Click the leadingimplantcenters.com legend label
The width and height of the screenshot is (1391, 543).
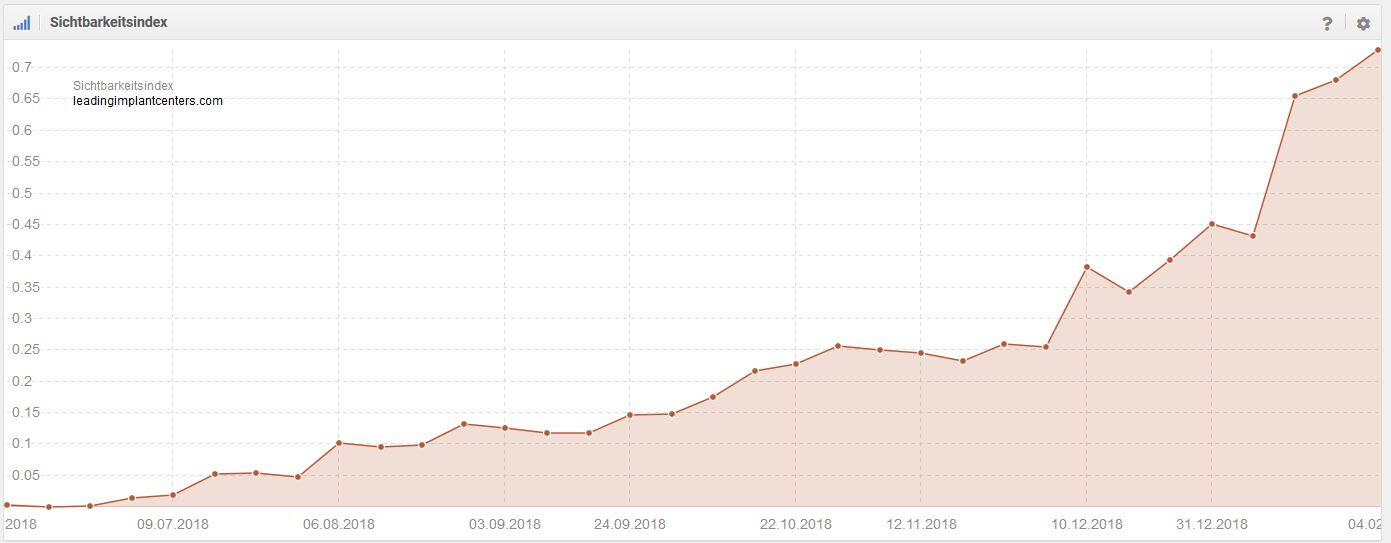pyautogui.click(x=148, y=101)
